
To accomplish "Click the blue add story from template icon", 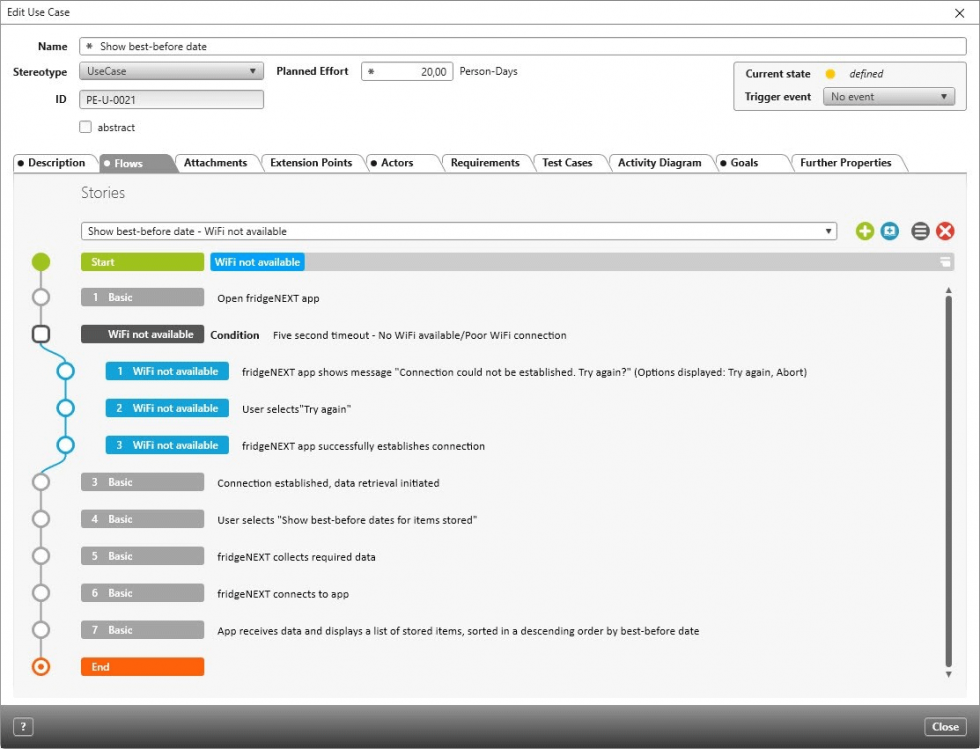I will click(891, 230).
